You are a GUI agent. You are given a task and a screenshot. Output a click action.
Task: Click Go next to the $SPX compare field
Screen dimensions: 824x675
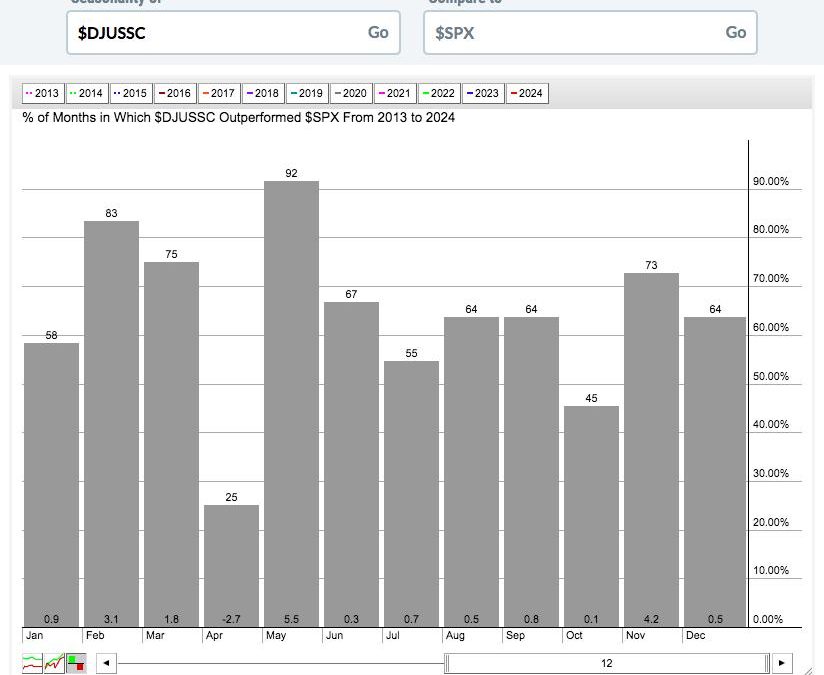click(x=736, y=33)
